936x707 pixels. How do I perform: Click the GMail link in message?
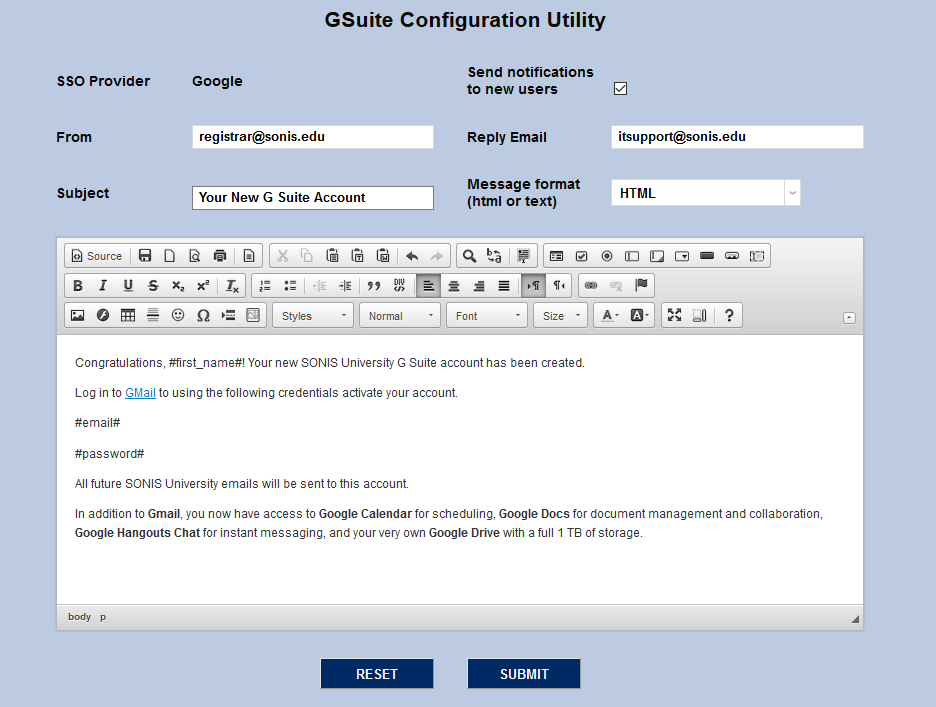click(140, 393)
